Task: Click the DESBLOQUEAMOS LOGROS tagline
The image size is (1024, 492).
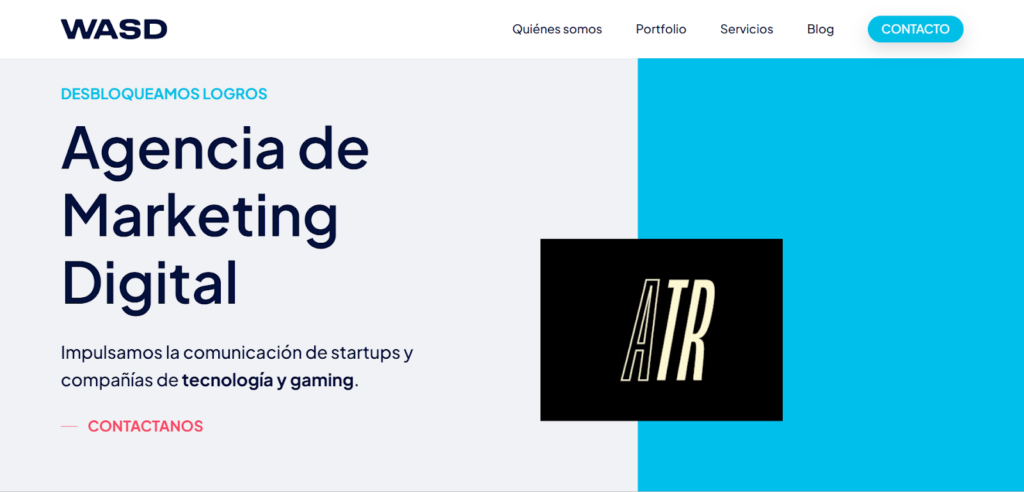Action: click(164, 94)
